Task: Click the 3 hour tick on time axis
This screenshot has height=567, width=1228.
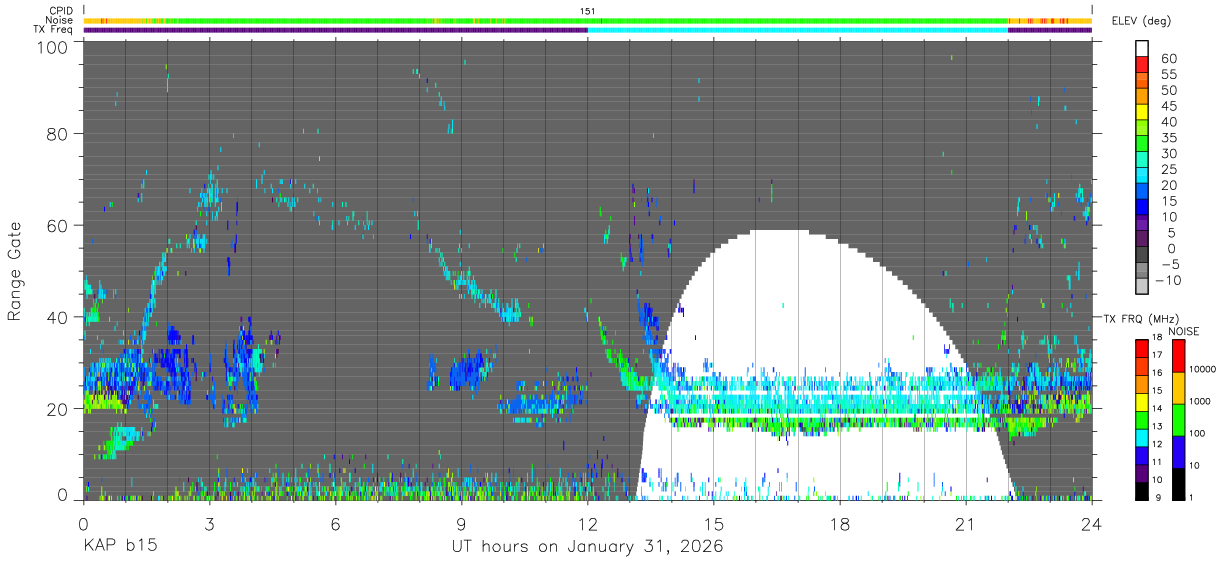Action: (209, 524)
